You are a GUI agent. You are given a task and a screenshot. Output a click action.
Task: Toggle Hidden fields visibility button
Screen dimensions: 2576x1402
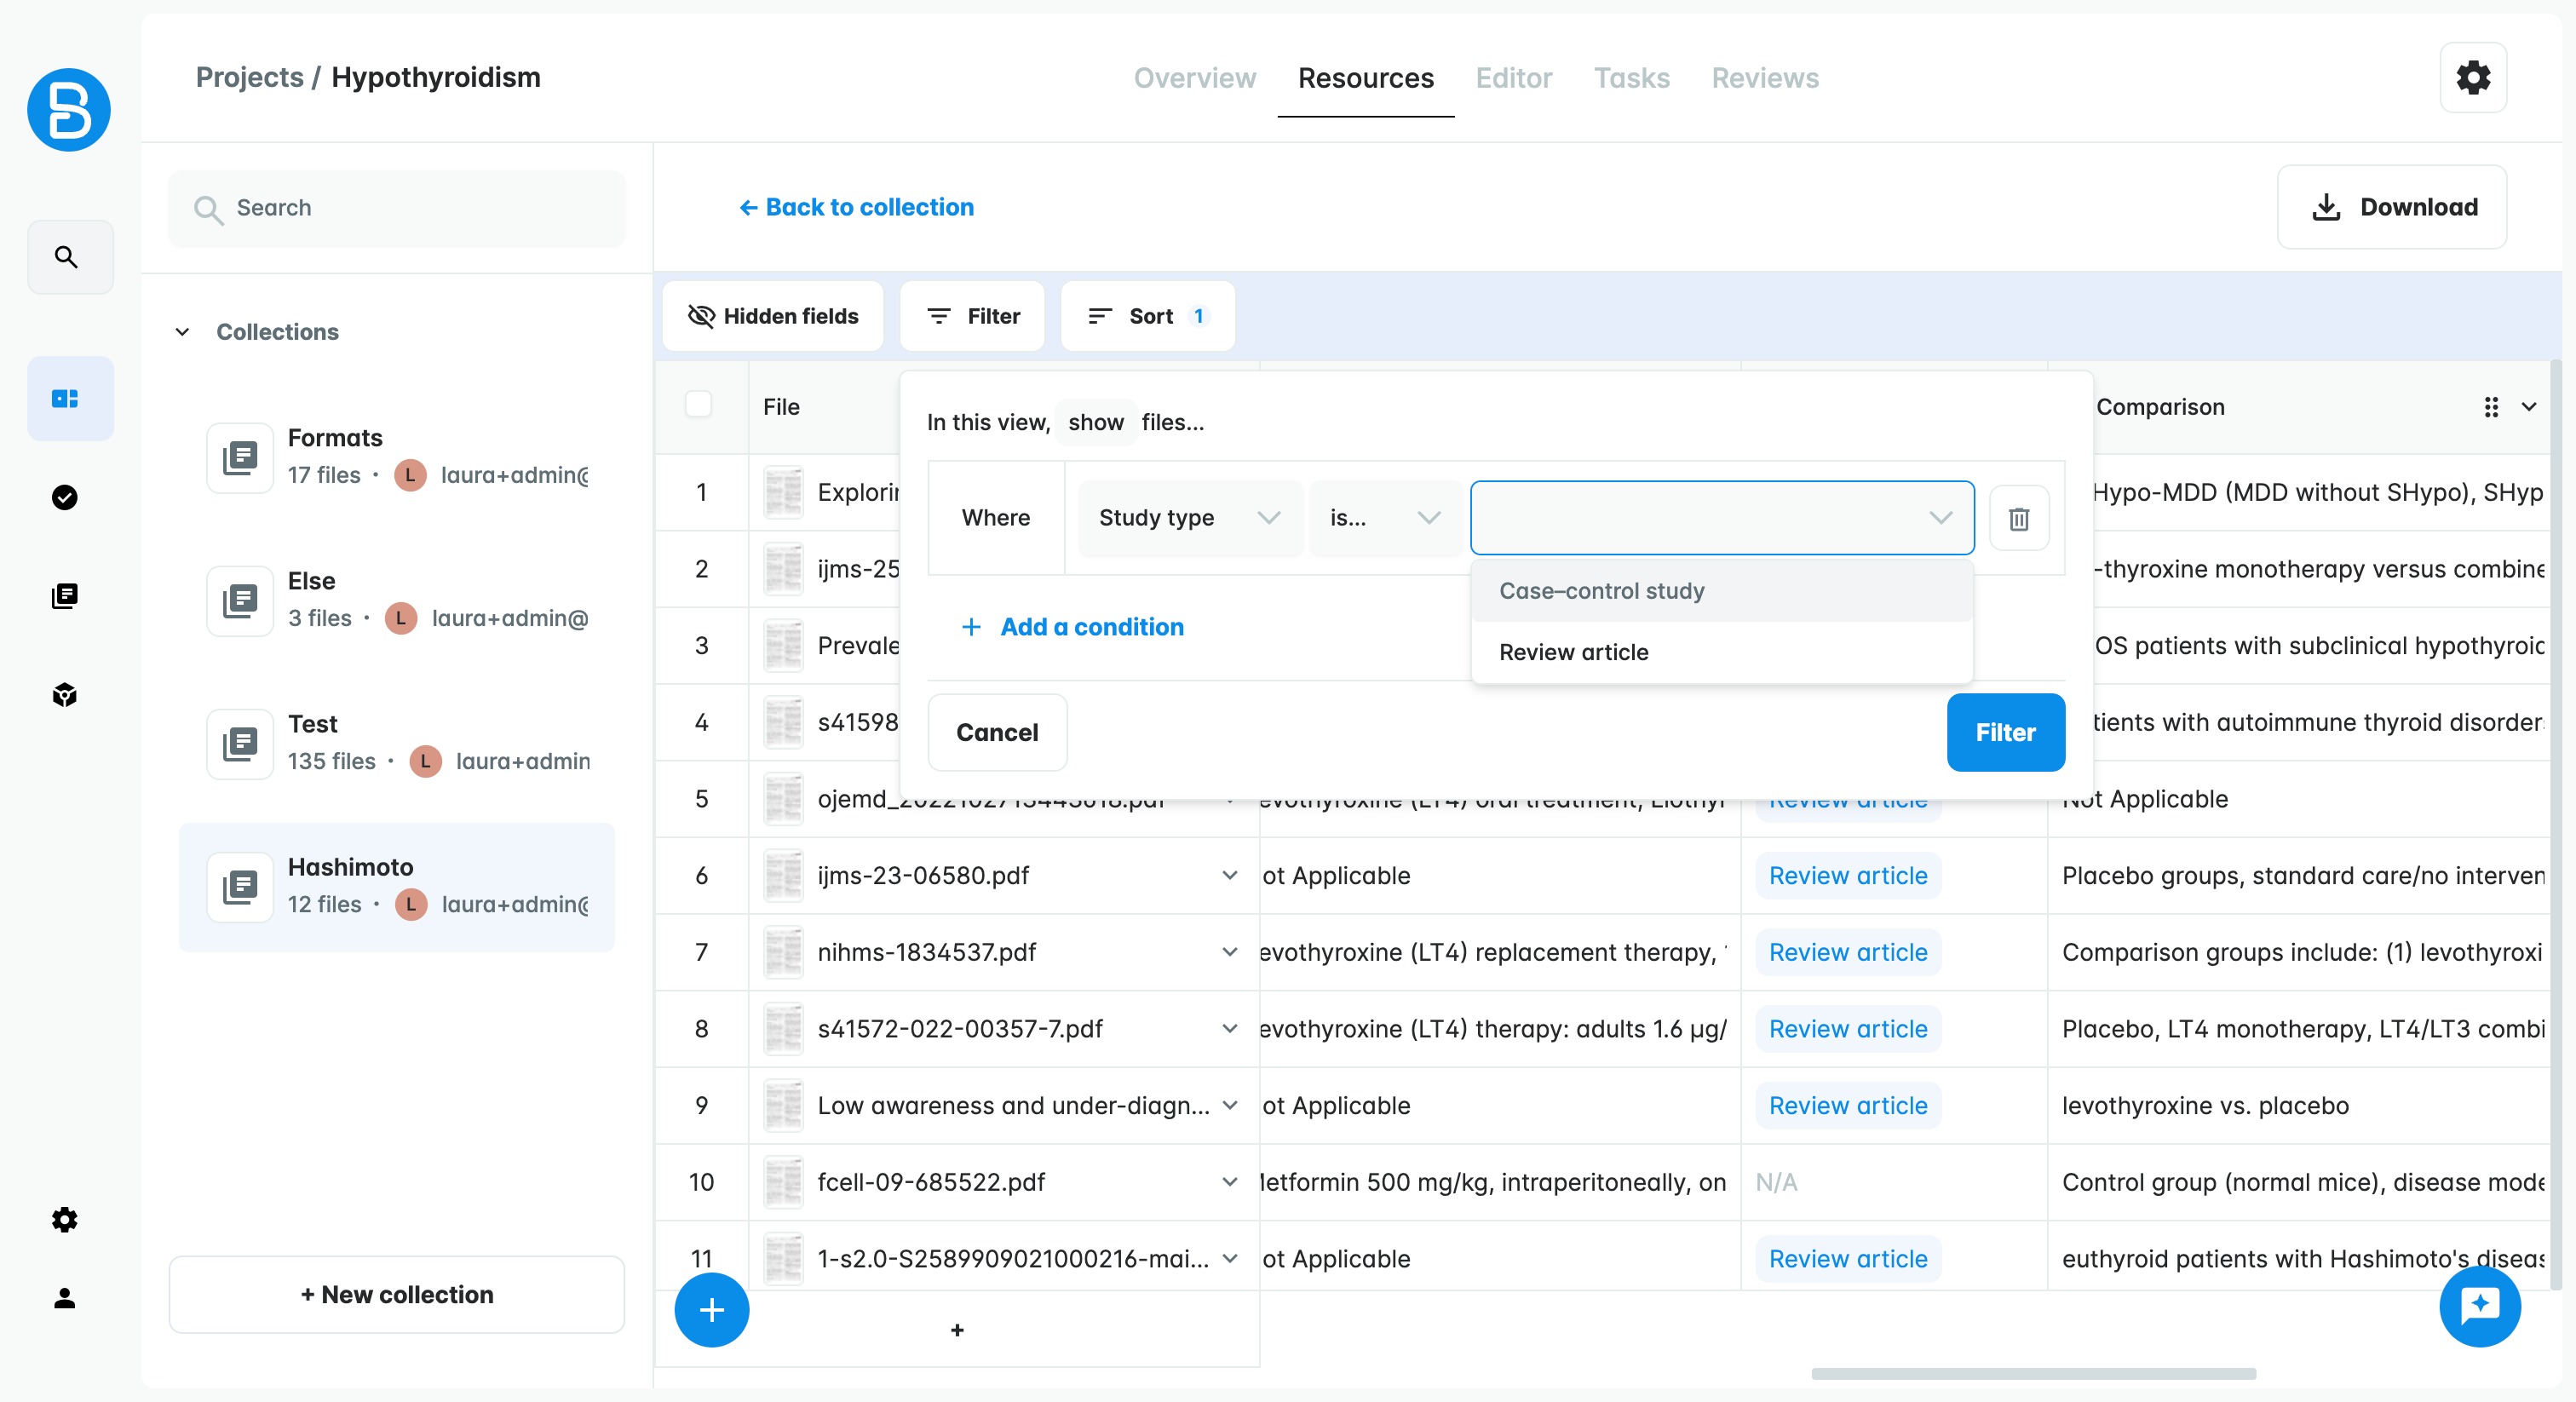[773, 316]
